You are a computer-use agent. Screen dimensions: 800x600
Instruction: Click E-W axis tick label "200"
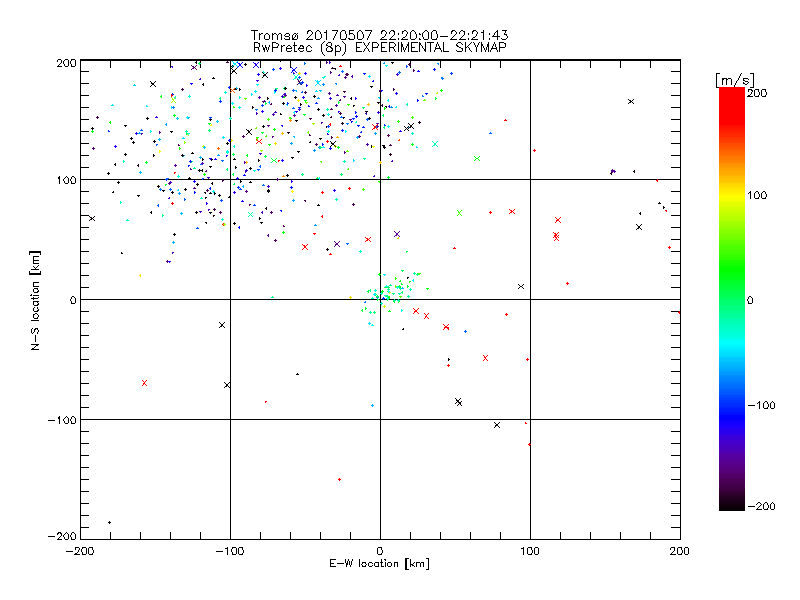coord(680,551)
